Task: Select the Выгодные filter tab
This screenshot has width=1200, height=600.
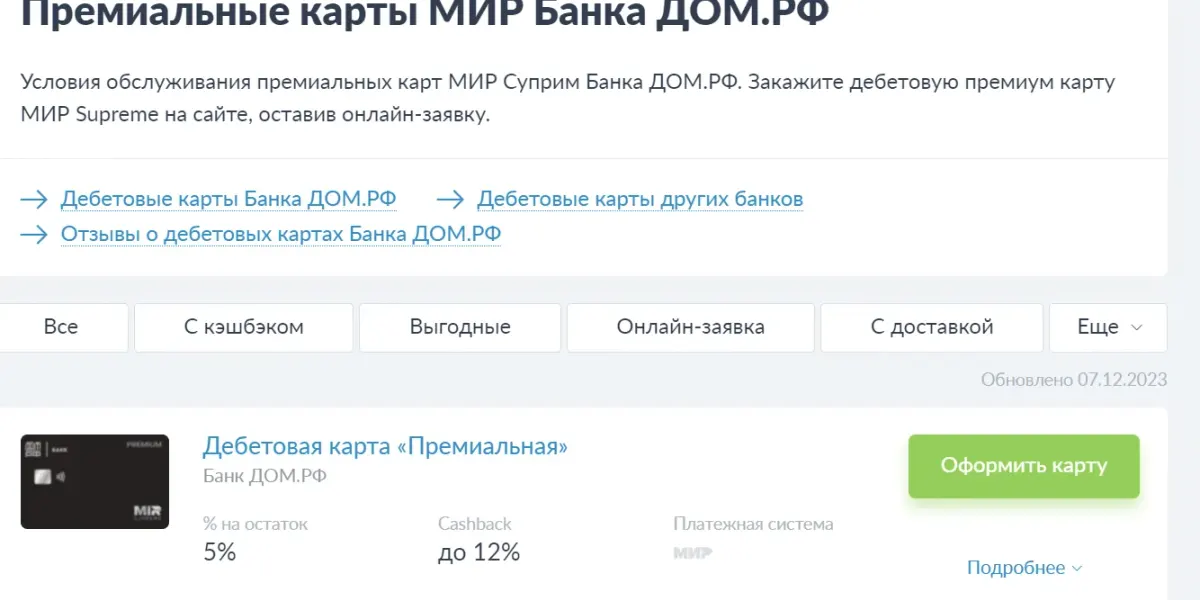Action: pyautogui.click(x=460, y=327)
